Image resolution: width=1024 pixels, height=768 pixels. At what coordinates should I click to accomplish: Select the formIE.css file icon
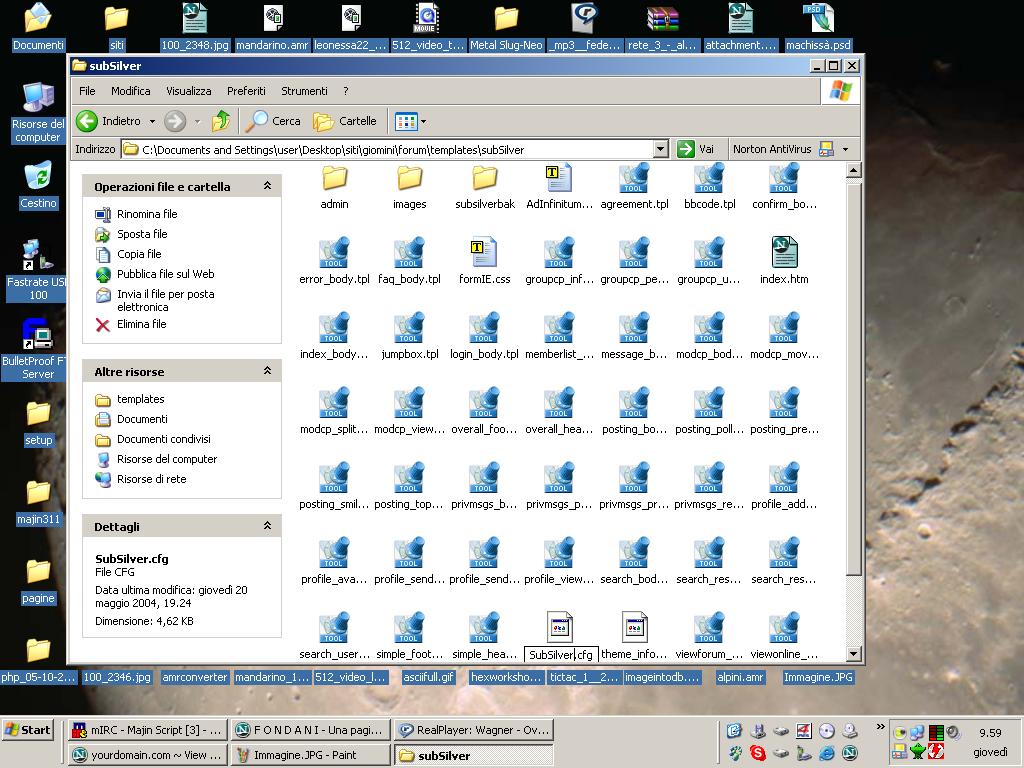point(484,252)
